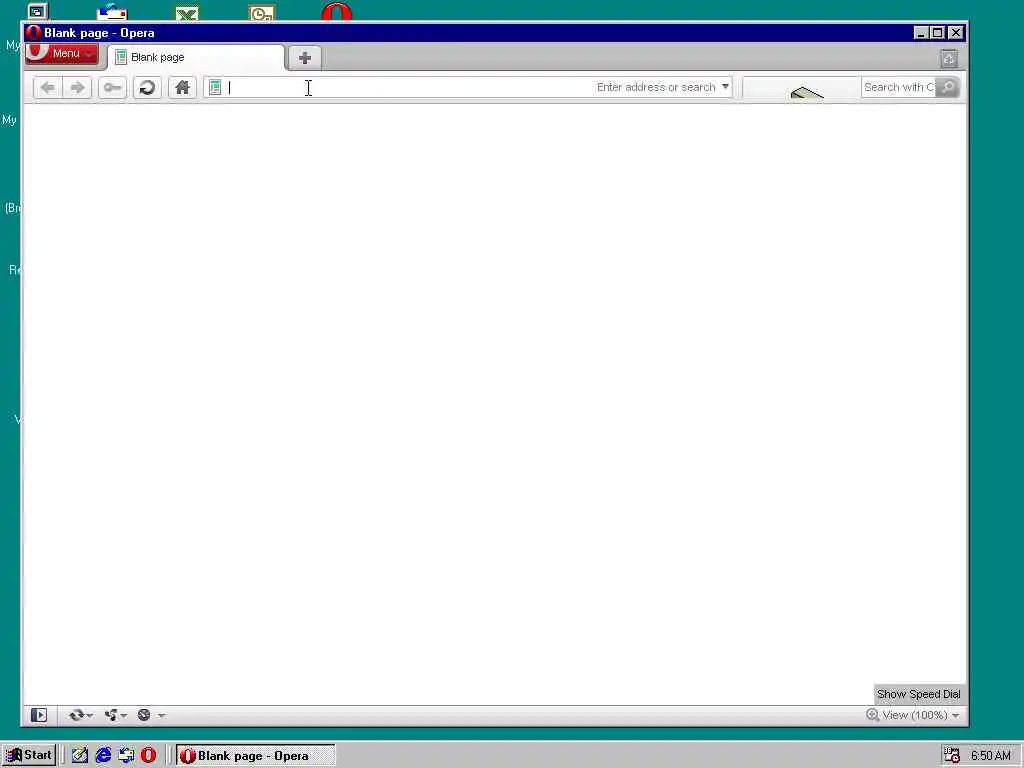Launch the notepad quick launch icon in taskbar
The width and height of the screenshot is (1024, 768).
pos(80,756)
